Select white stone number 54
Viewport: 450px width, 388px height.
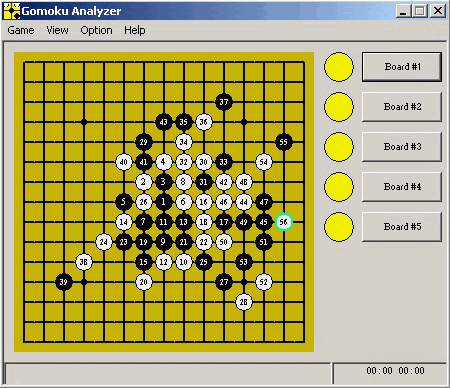pyautogui.click(x=264, y=162)
